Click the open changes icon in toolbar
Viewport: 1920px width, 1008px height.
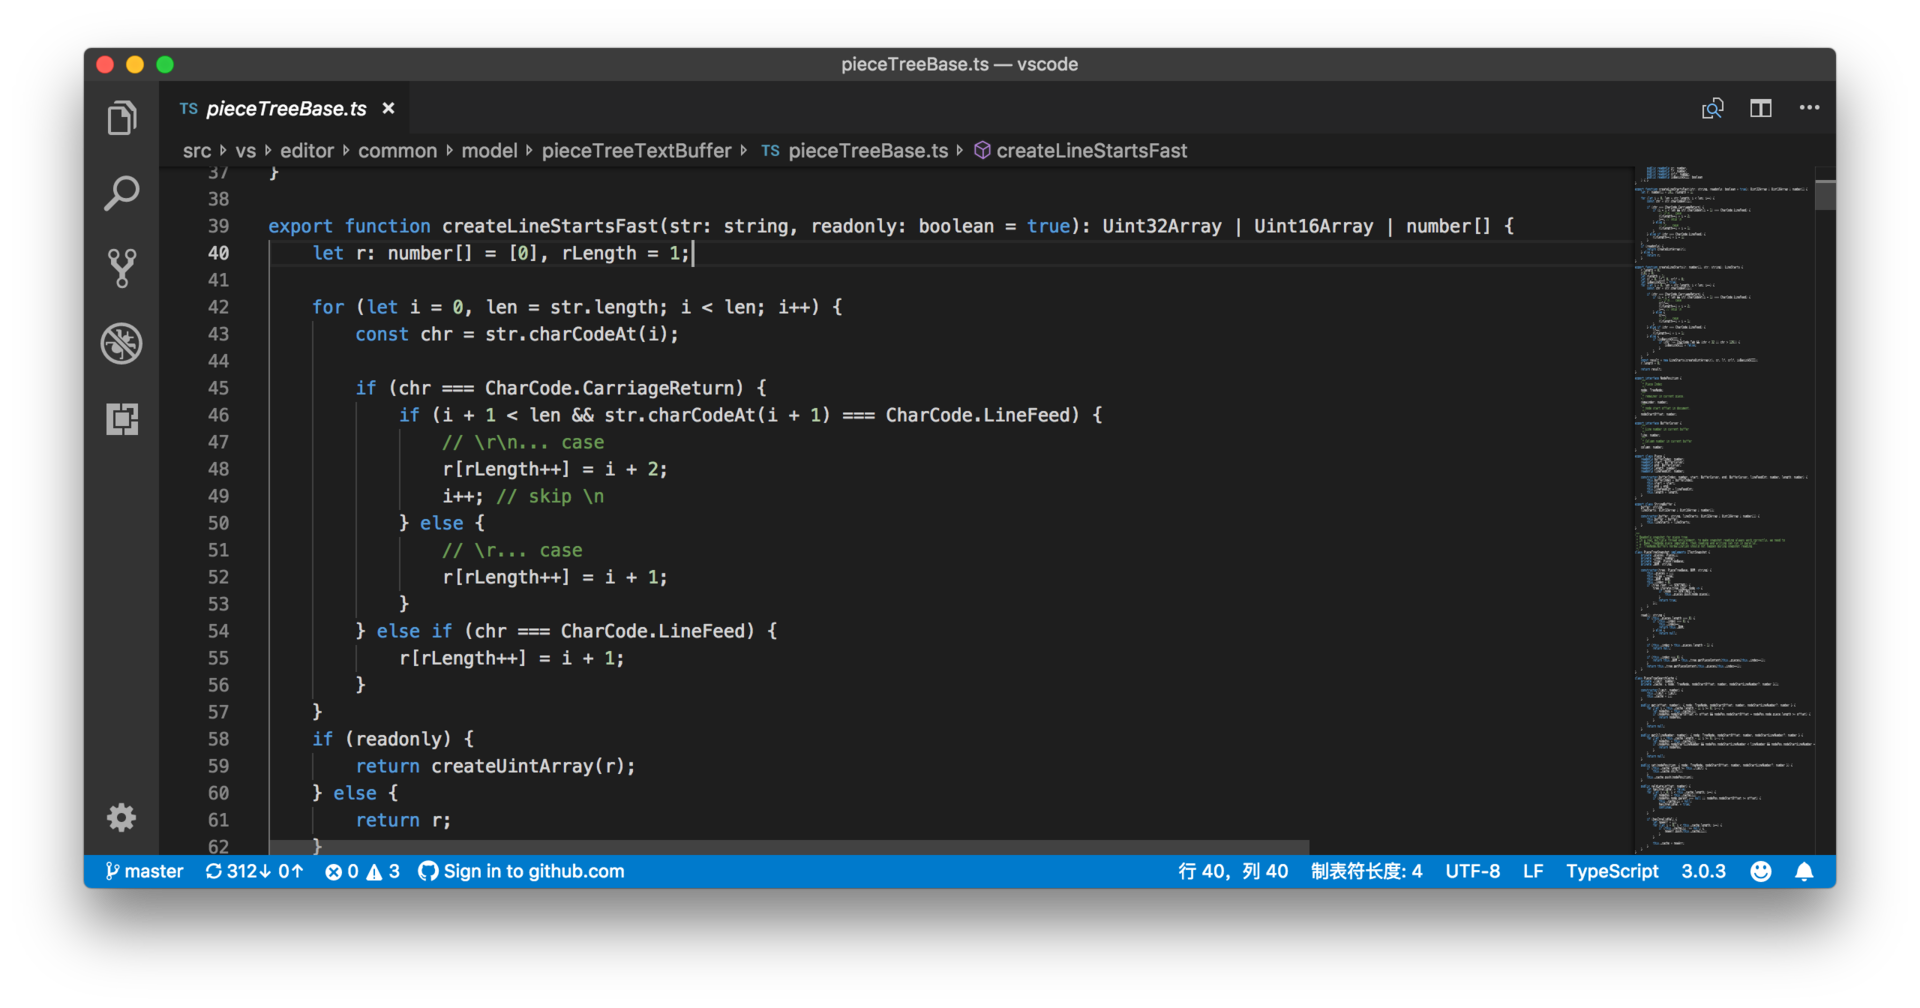[x=1712, y=108]
